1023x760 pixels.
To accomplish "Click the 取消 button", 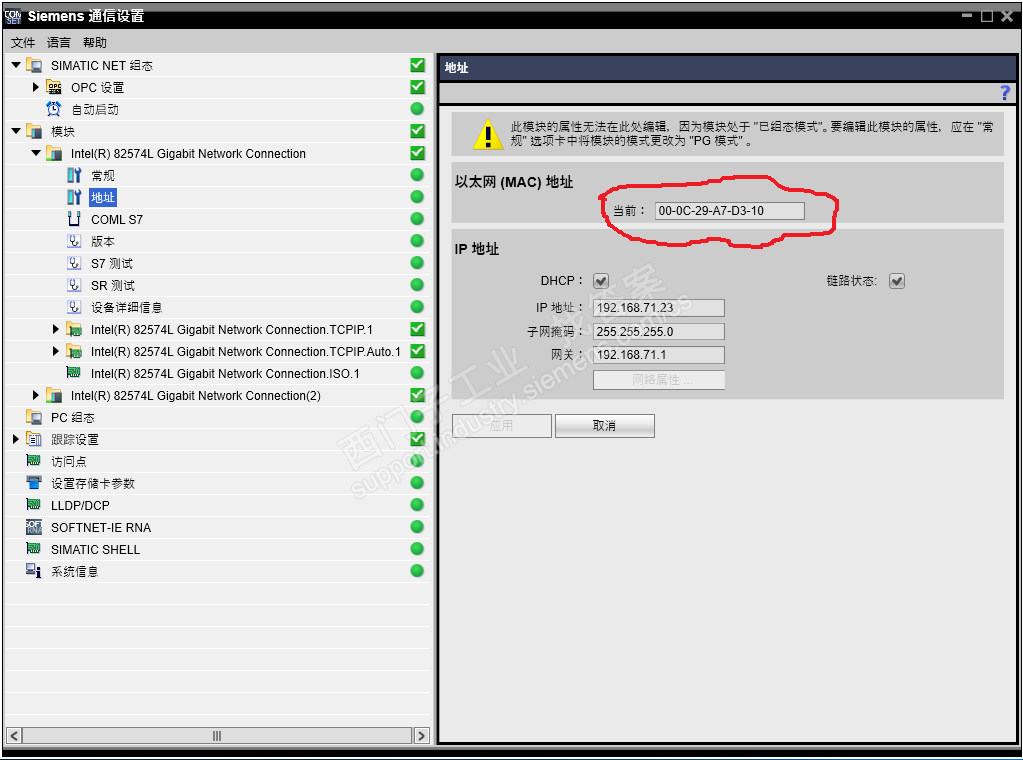I will pos(605,426).
